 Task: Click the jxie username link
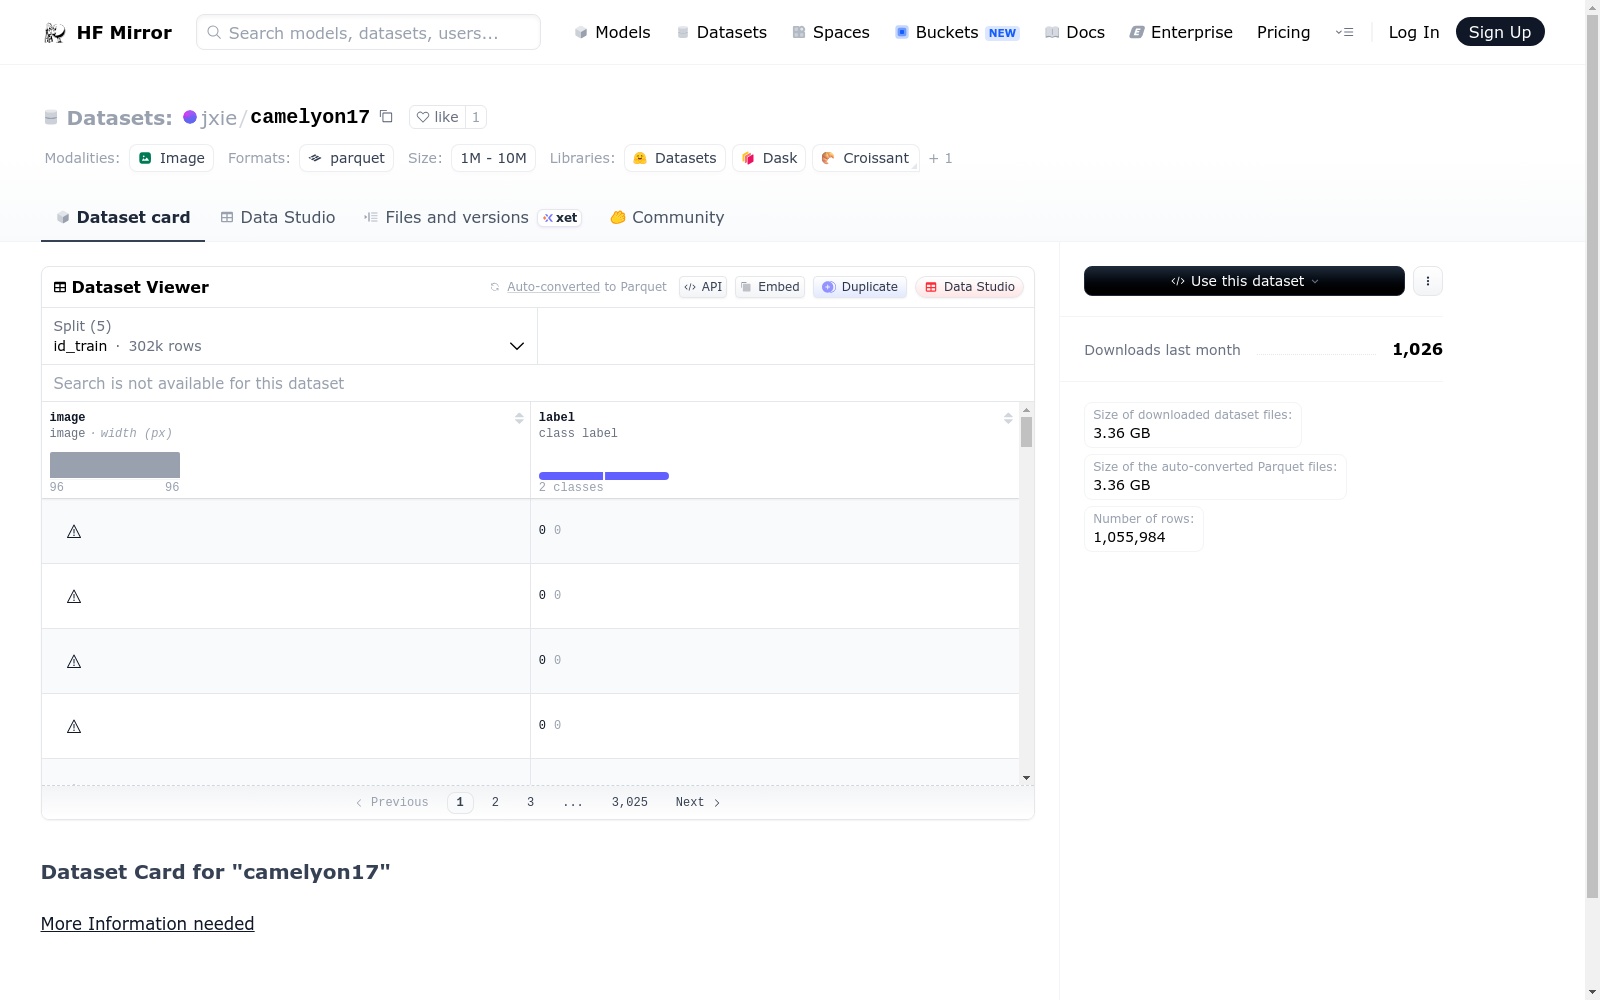pyautogui.click(x=219, y=118)
